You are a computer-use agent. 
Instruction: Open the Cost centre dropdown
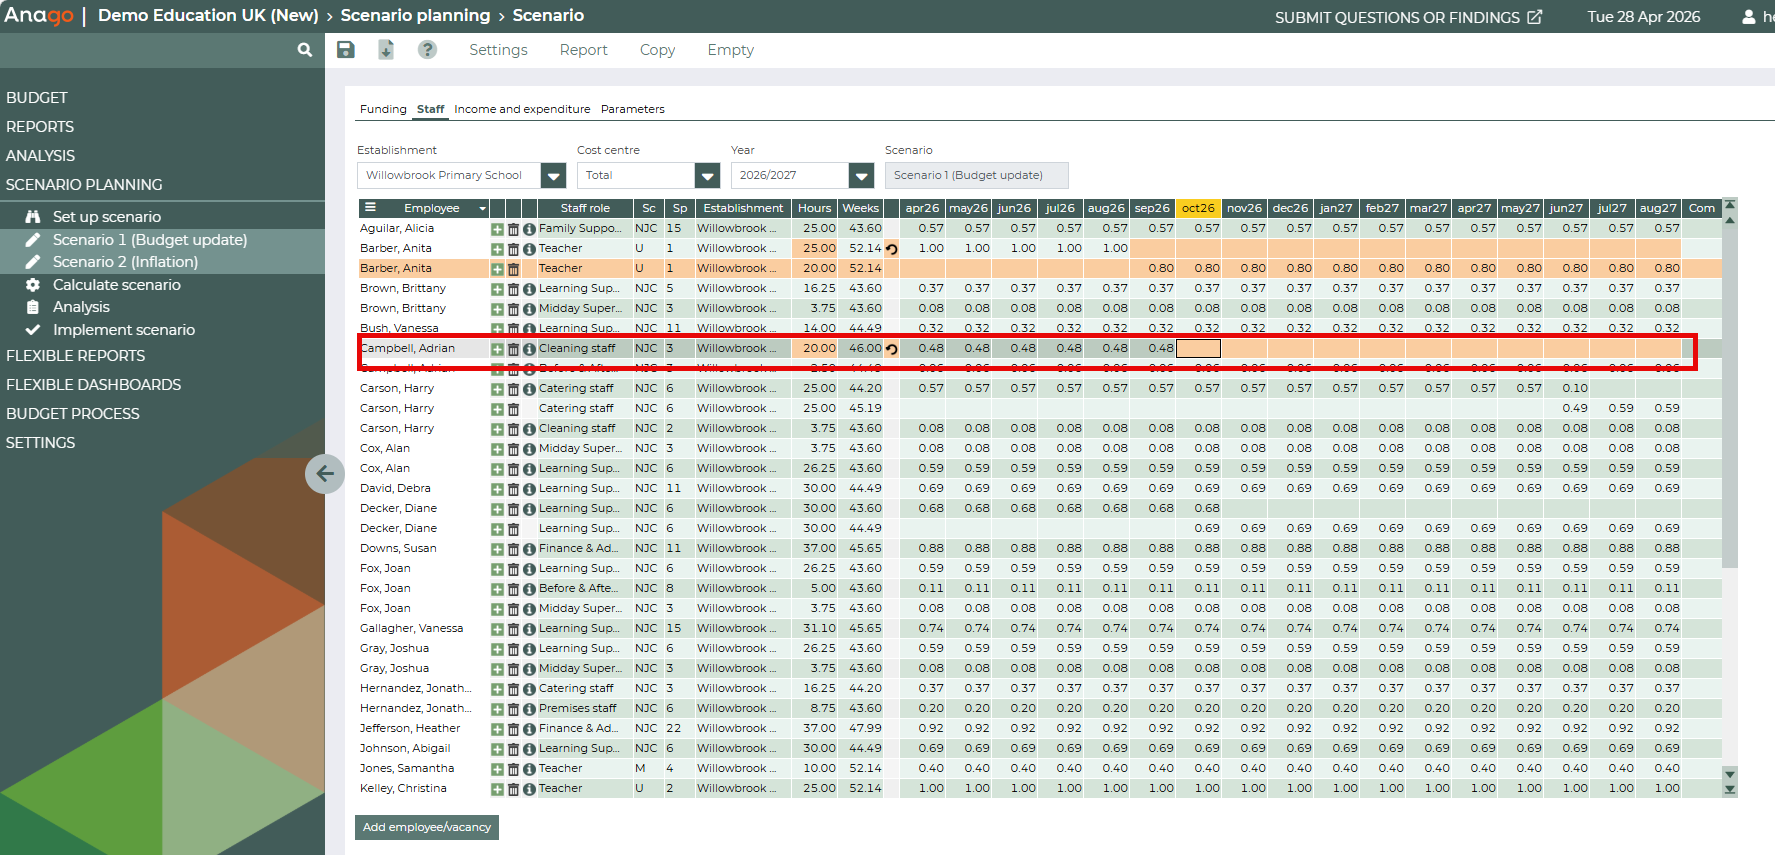coord(707,176)
